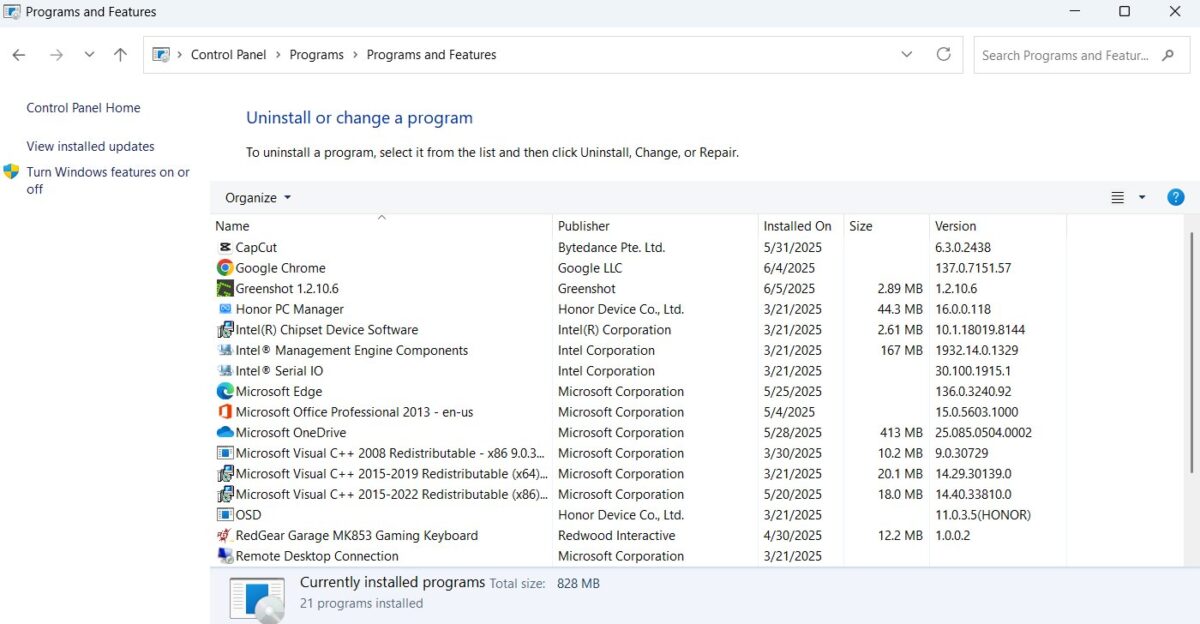Sort list by Installed On column
Image resolution: width=1200 pixels, height=624 pixels.
797,226
